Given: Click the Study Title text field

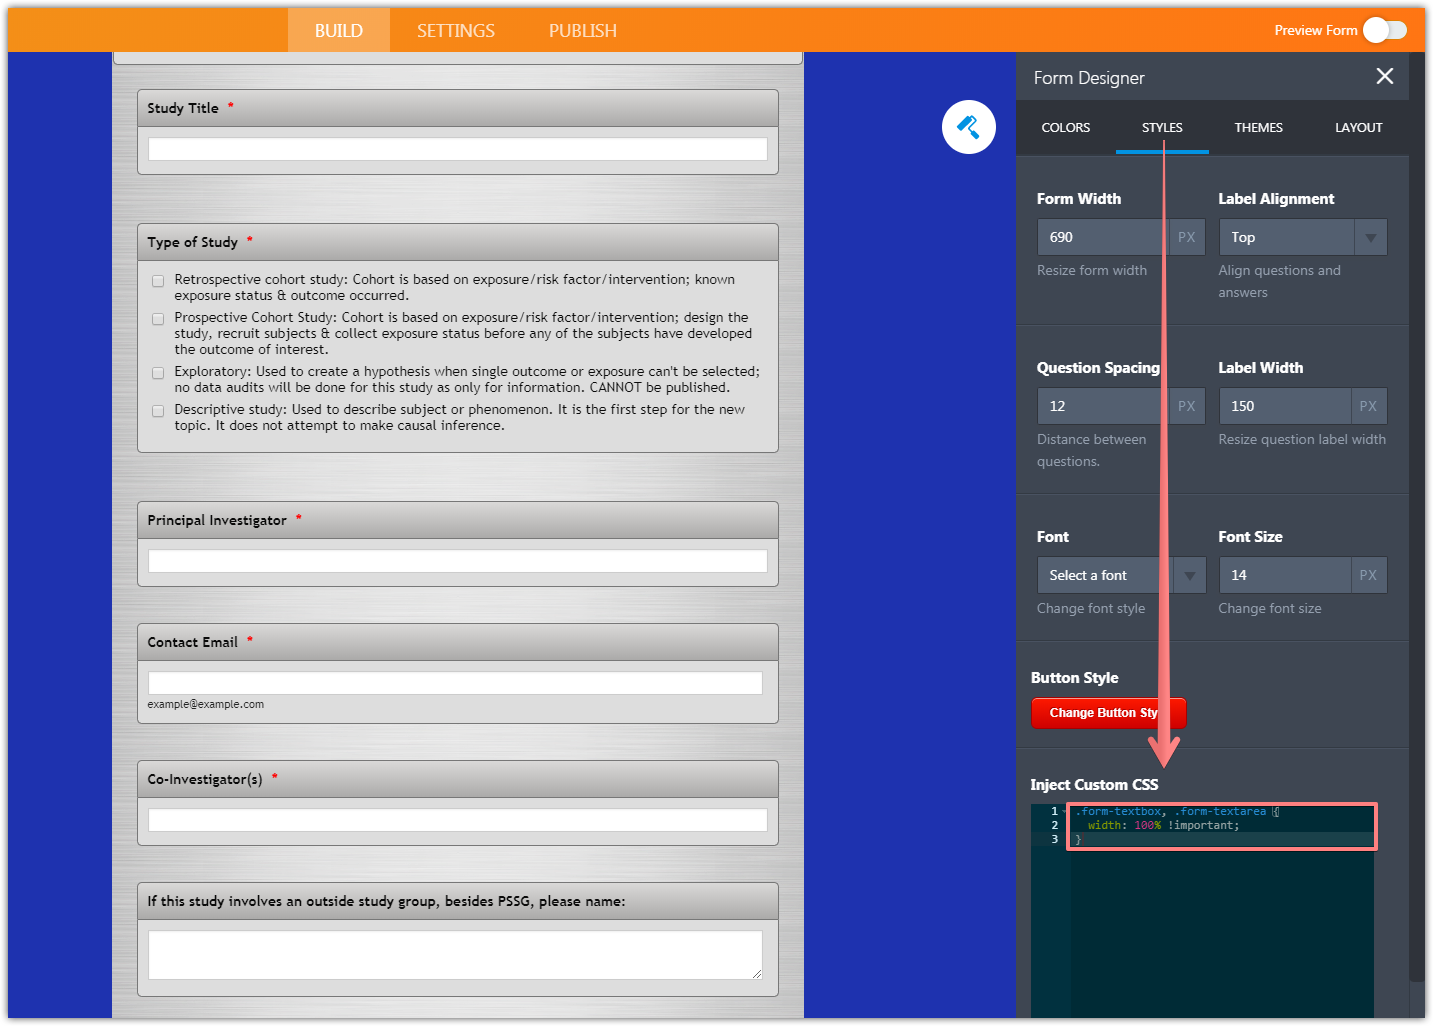Looking at the screenshot, I should click(x=457, y=150).
